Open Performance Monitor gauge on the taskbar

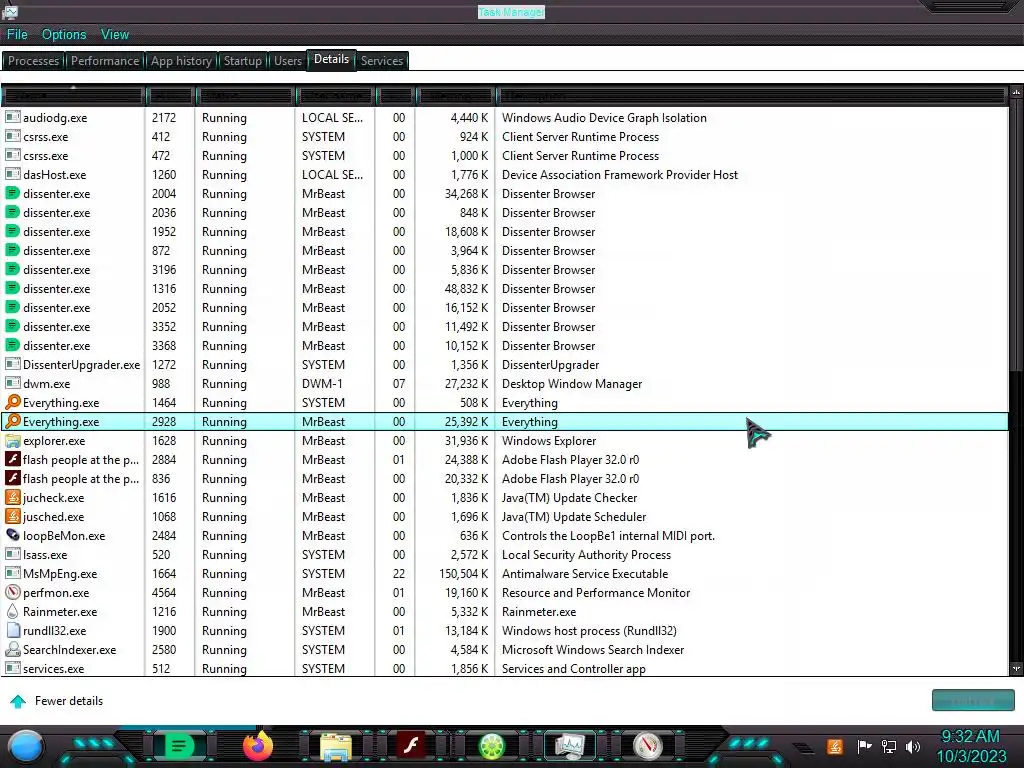point(648,746)
